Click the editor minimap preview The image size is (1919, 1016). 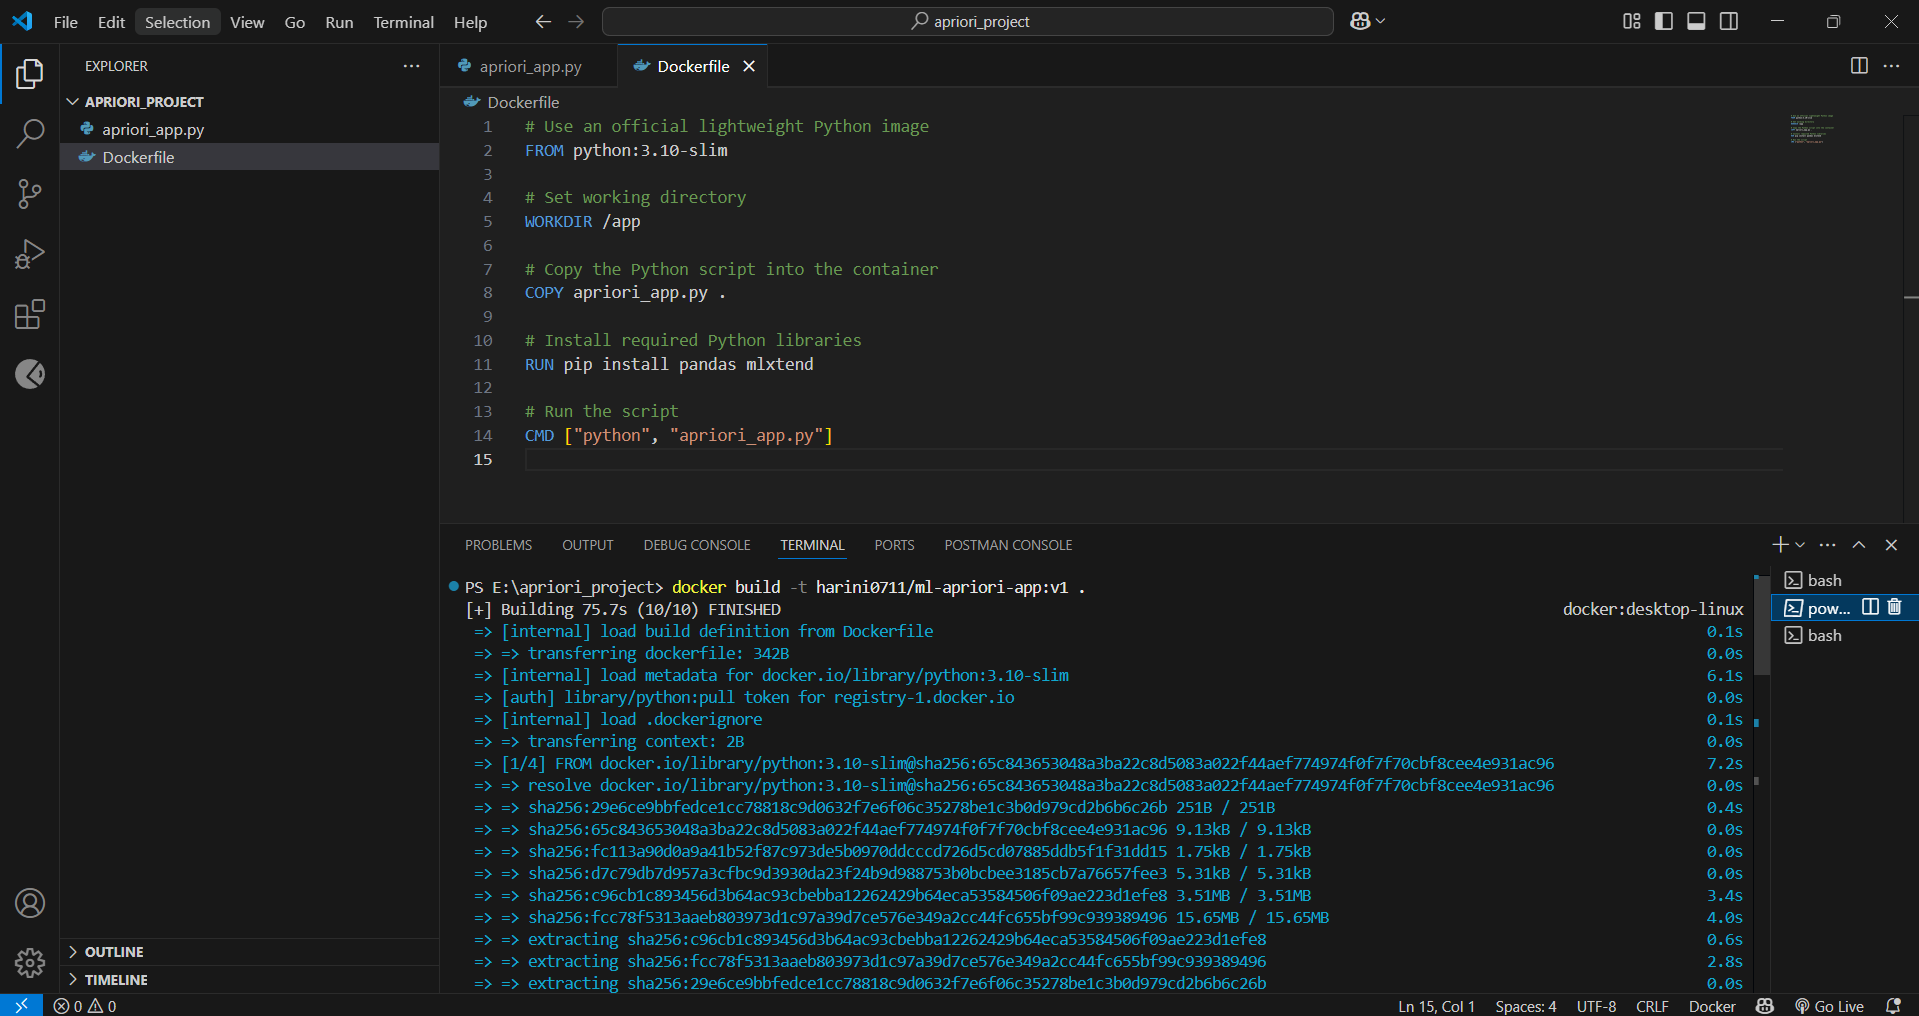[1812, 129]
